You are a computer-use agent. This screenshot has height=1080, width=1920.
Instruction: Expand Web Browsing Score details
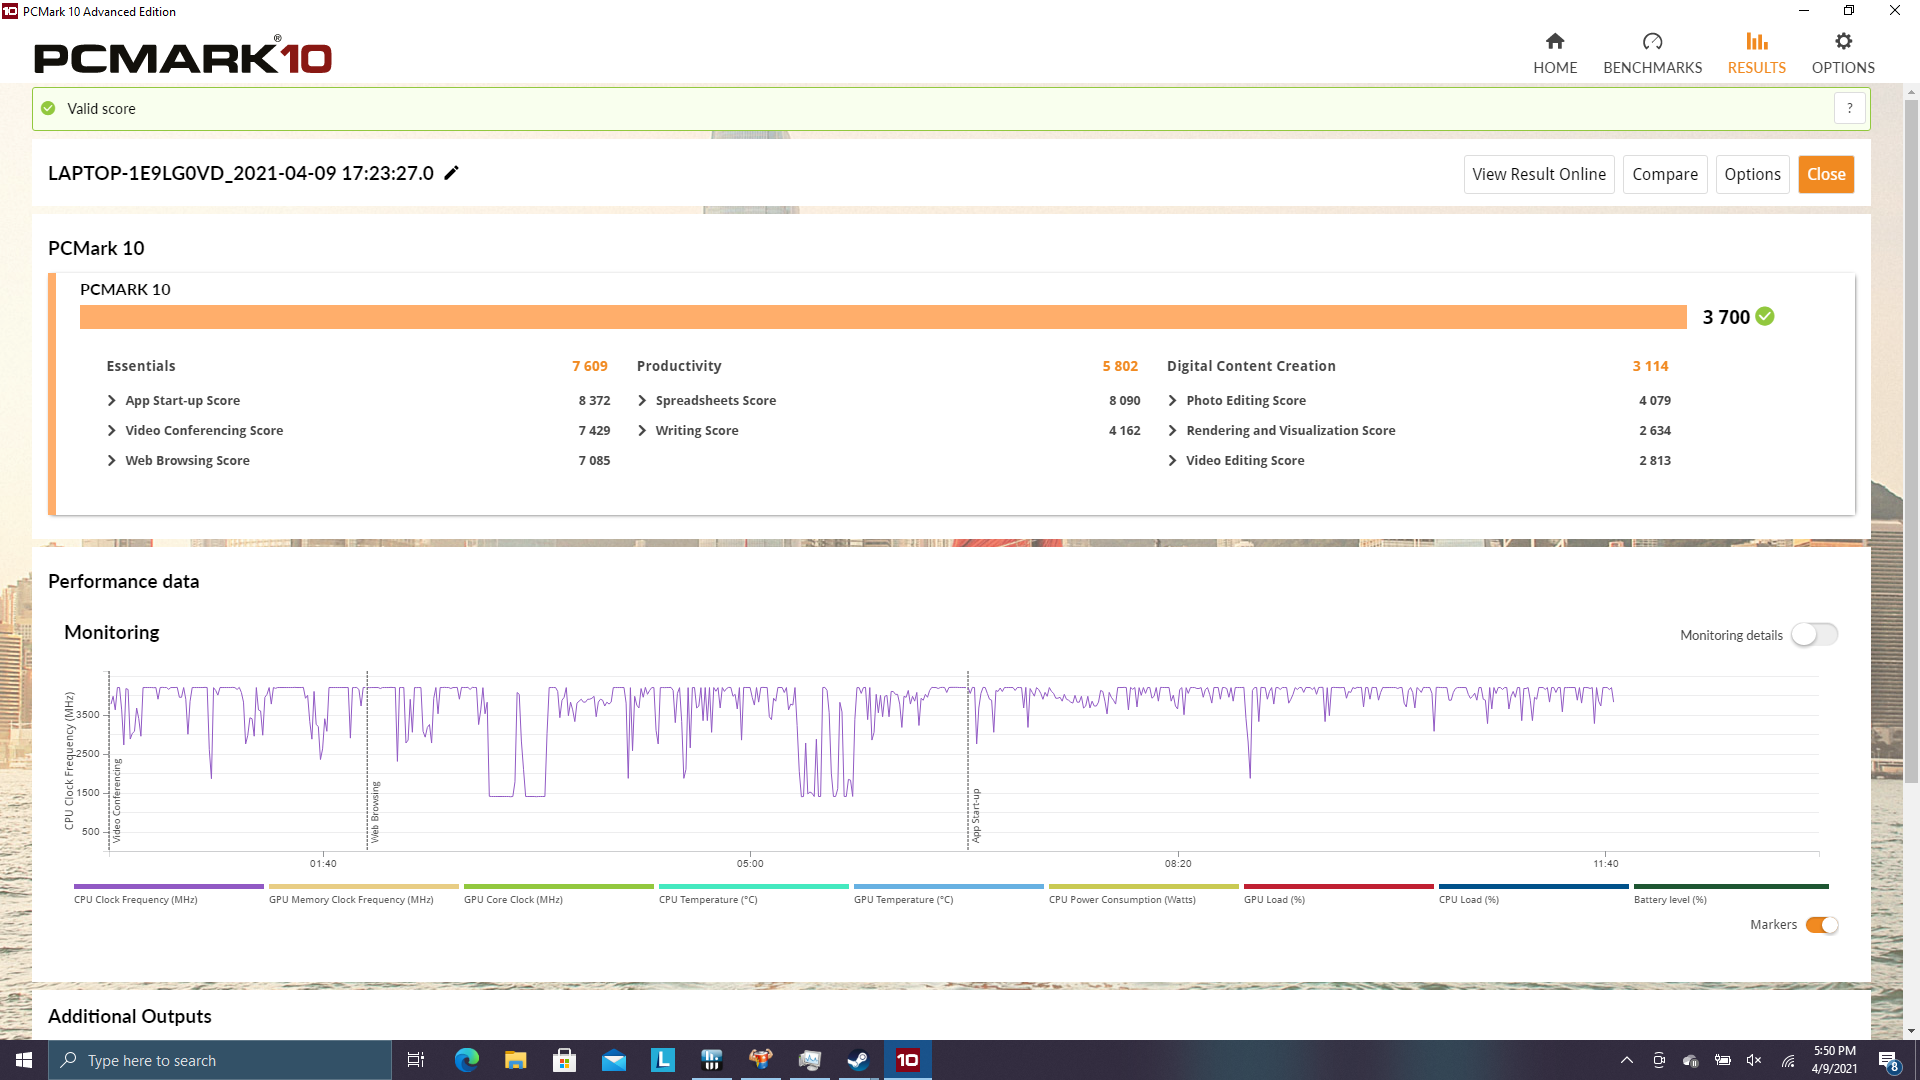tap(111, 460)
